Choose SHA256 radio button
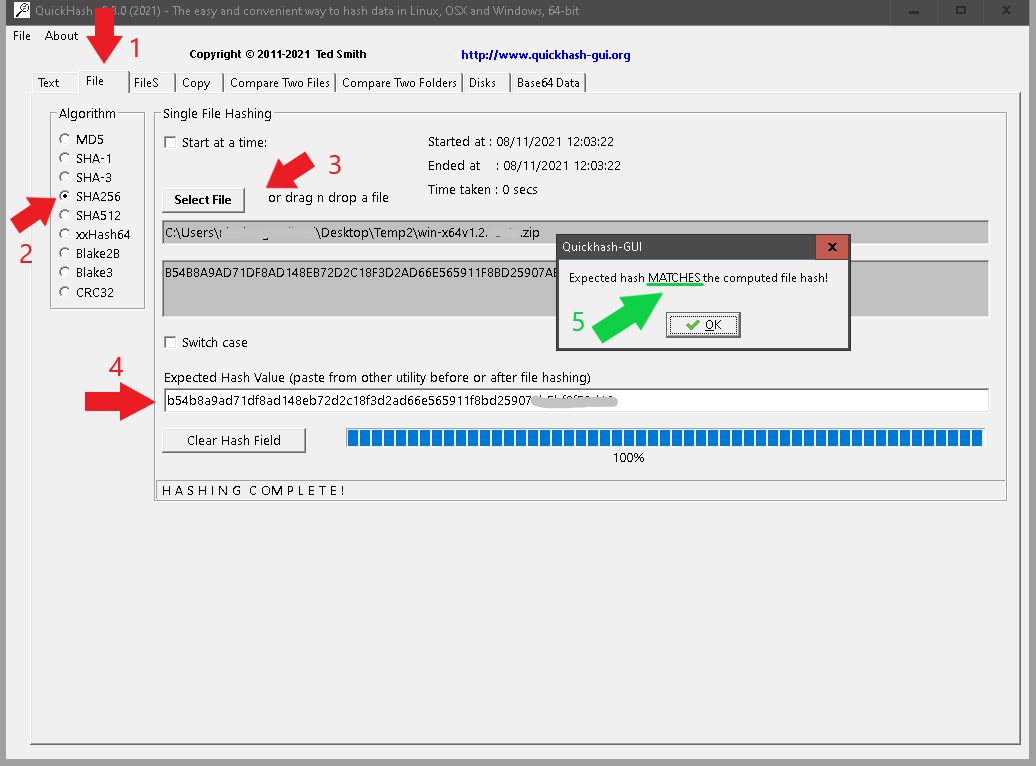1036x766 pixels. [x=64, y=196]
